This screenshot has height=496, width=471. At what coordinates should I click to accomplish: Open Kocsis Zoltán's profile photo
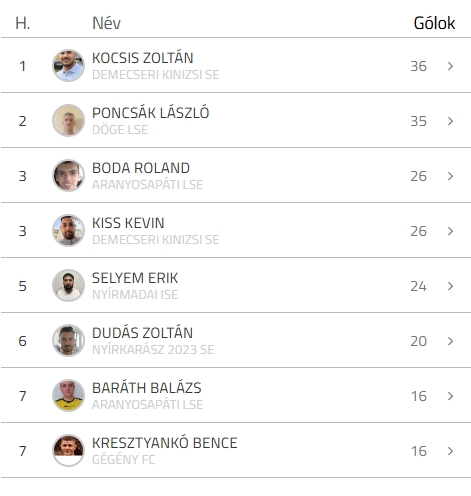(68, 65)
